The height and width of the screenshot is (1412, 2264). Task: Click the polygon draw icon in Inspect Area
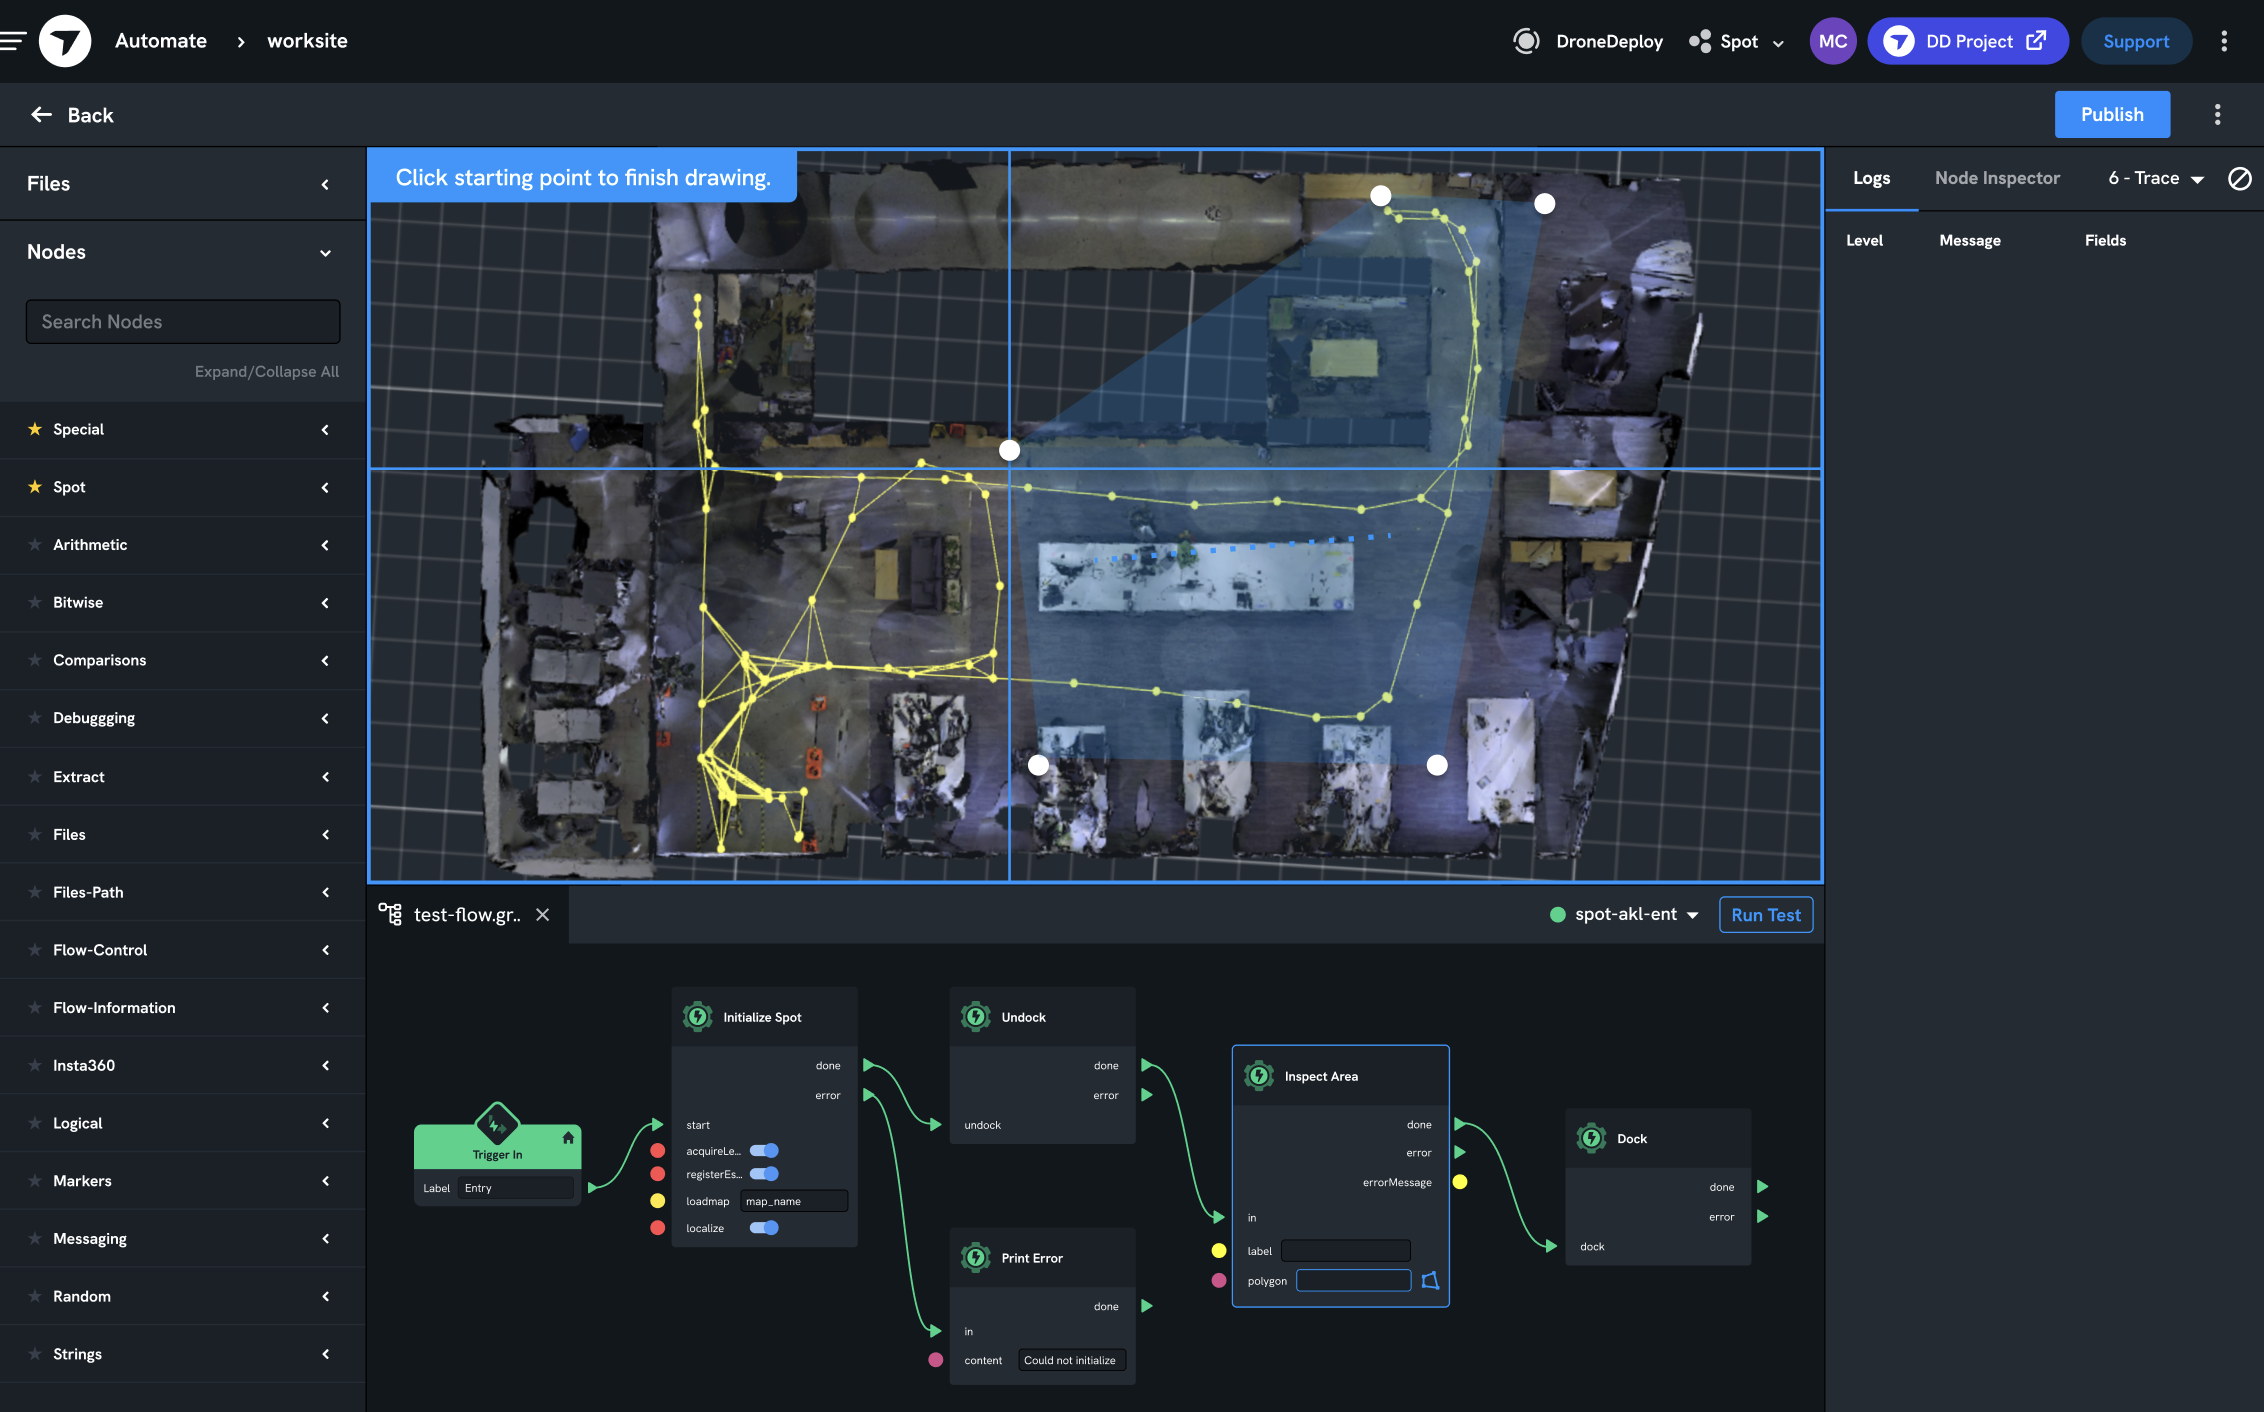coord(1430,1280)
